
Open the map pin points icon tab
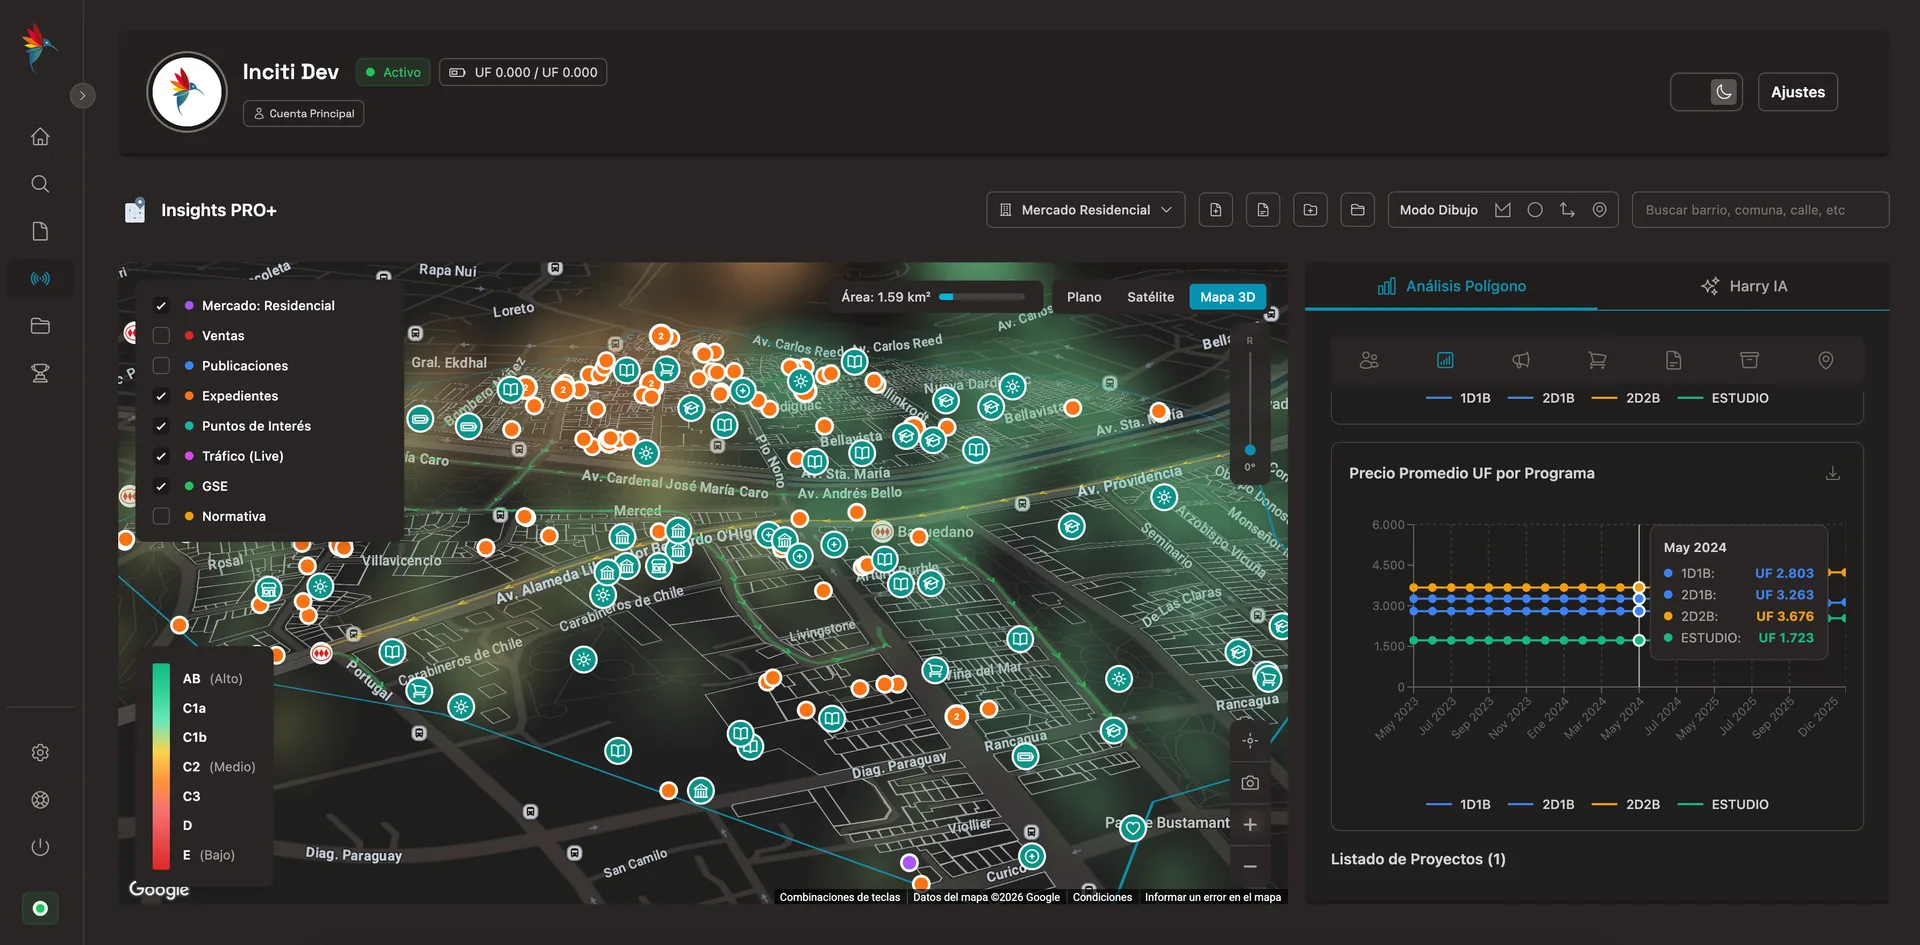pyautogui.click(x=1825, y=360)
